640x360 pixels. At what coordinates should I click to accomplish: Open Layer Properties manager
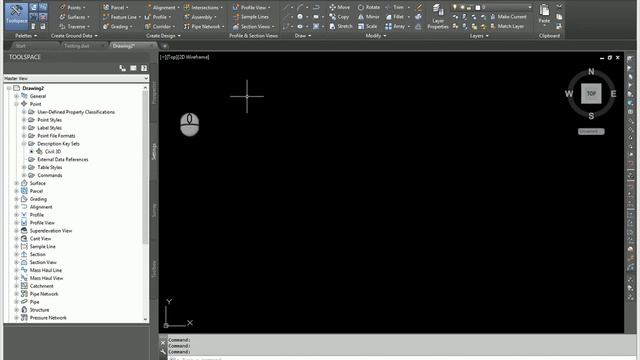[438, 17]
